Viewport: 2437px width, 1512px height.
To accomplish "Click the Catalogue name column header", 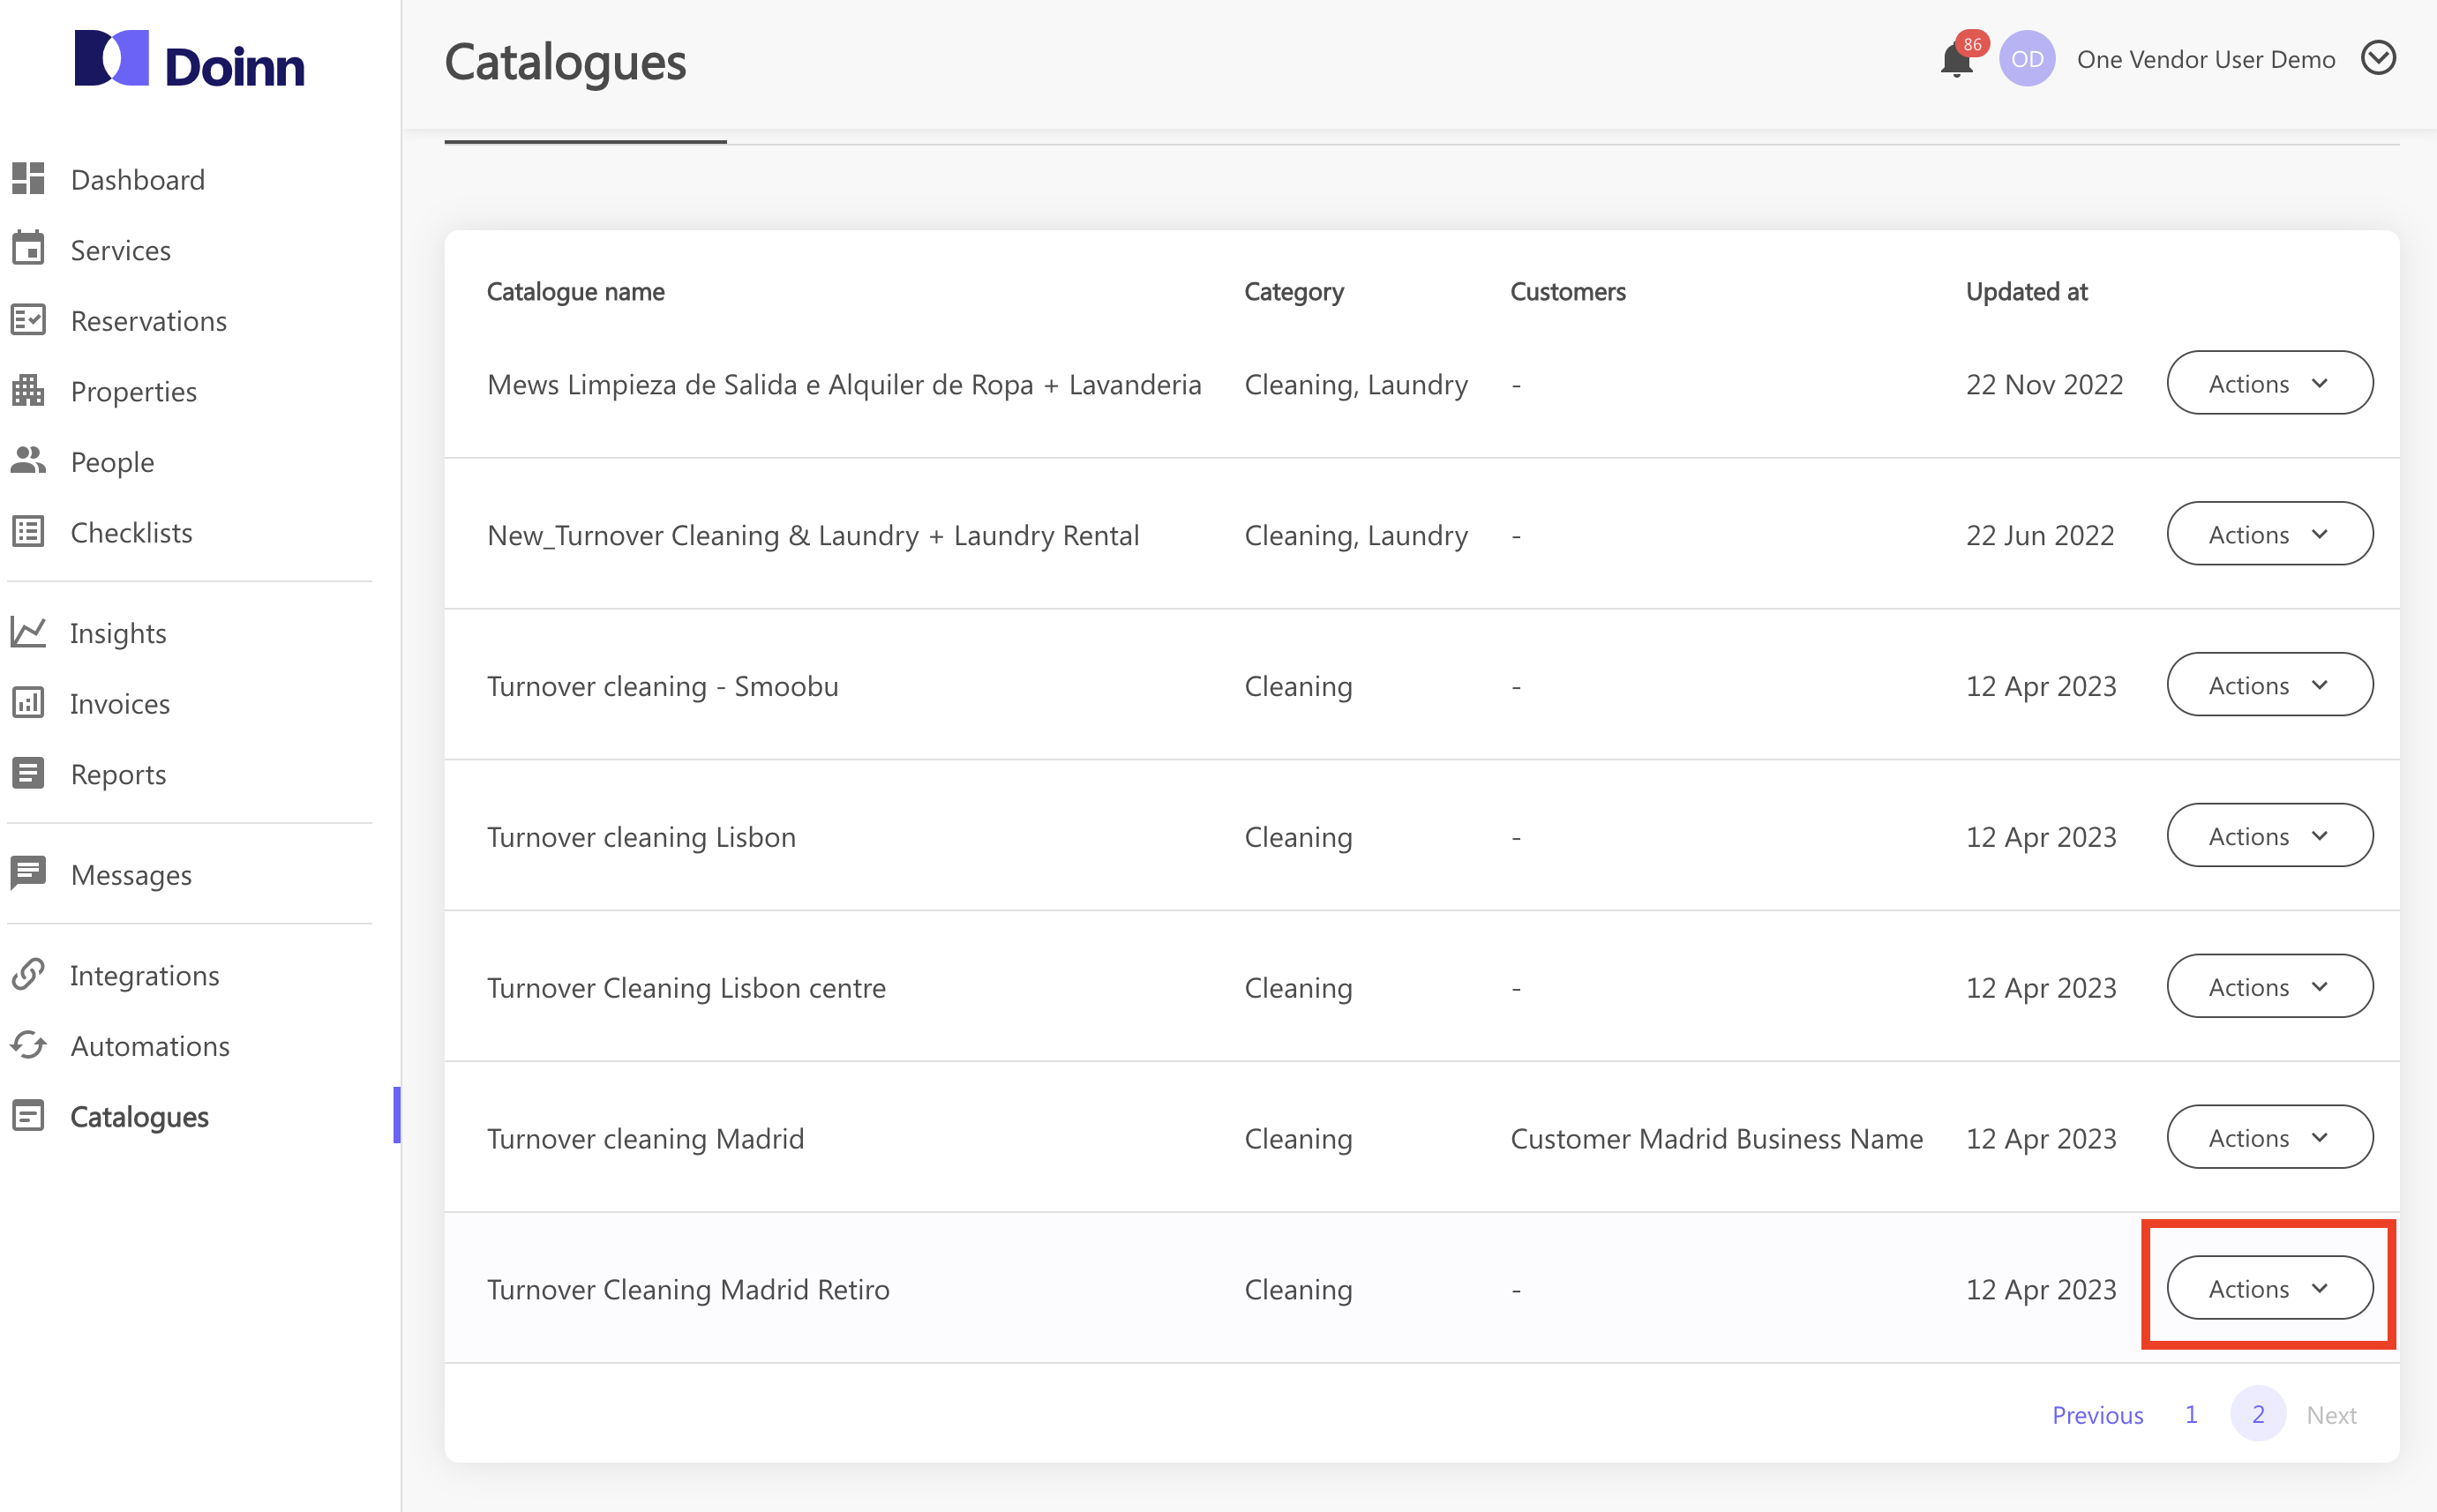I will pyautogui.click(x=575, y=292).
